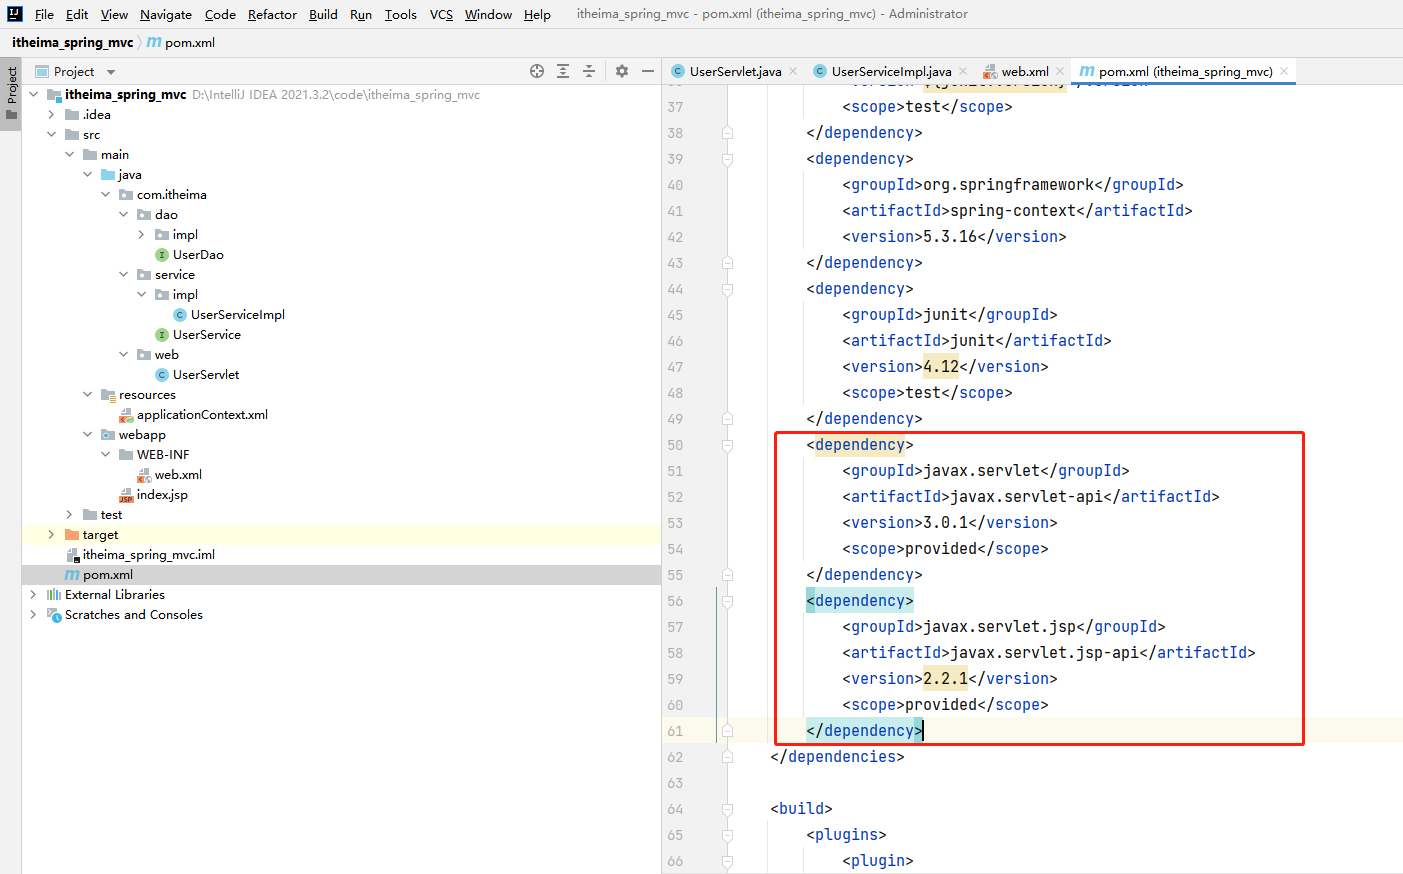The image size is (1403, 874).
Task: Click version 4.12 text in editor
Action: pyautogui.click(x=941, y=367)
